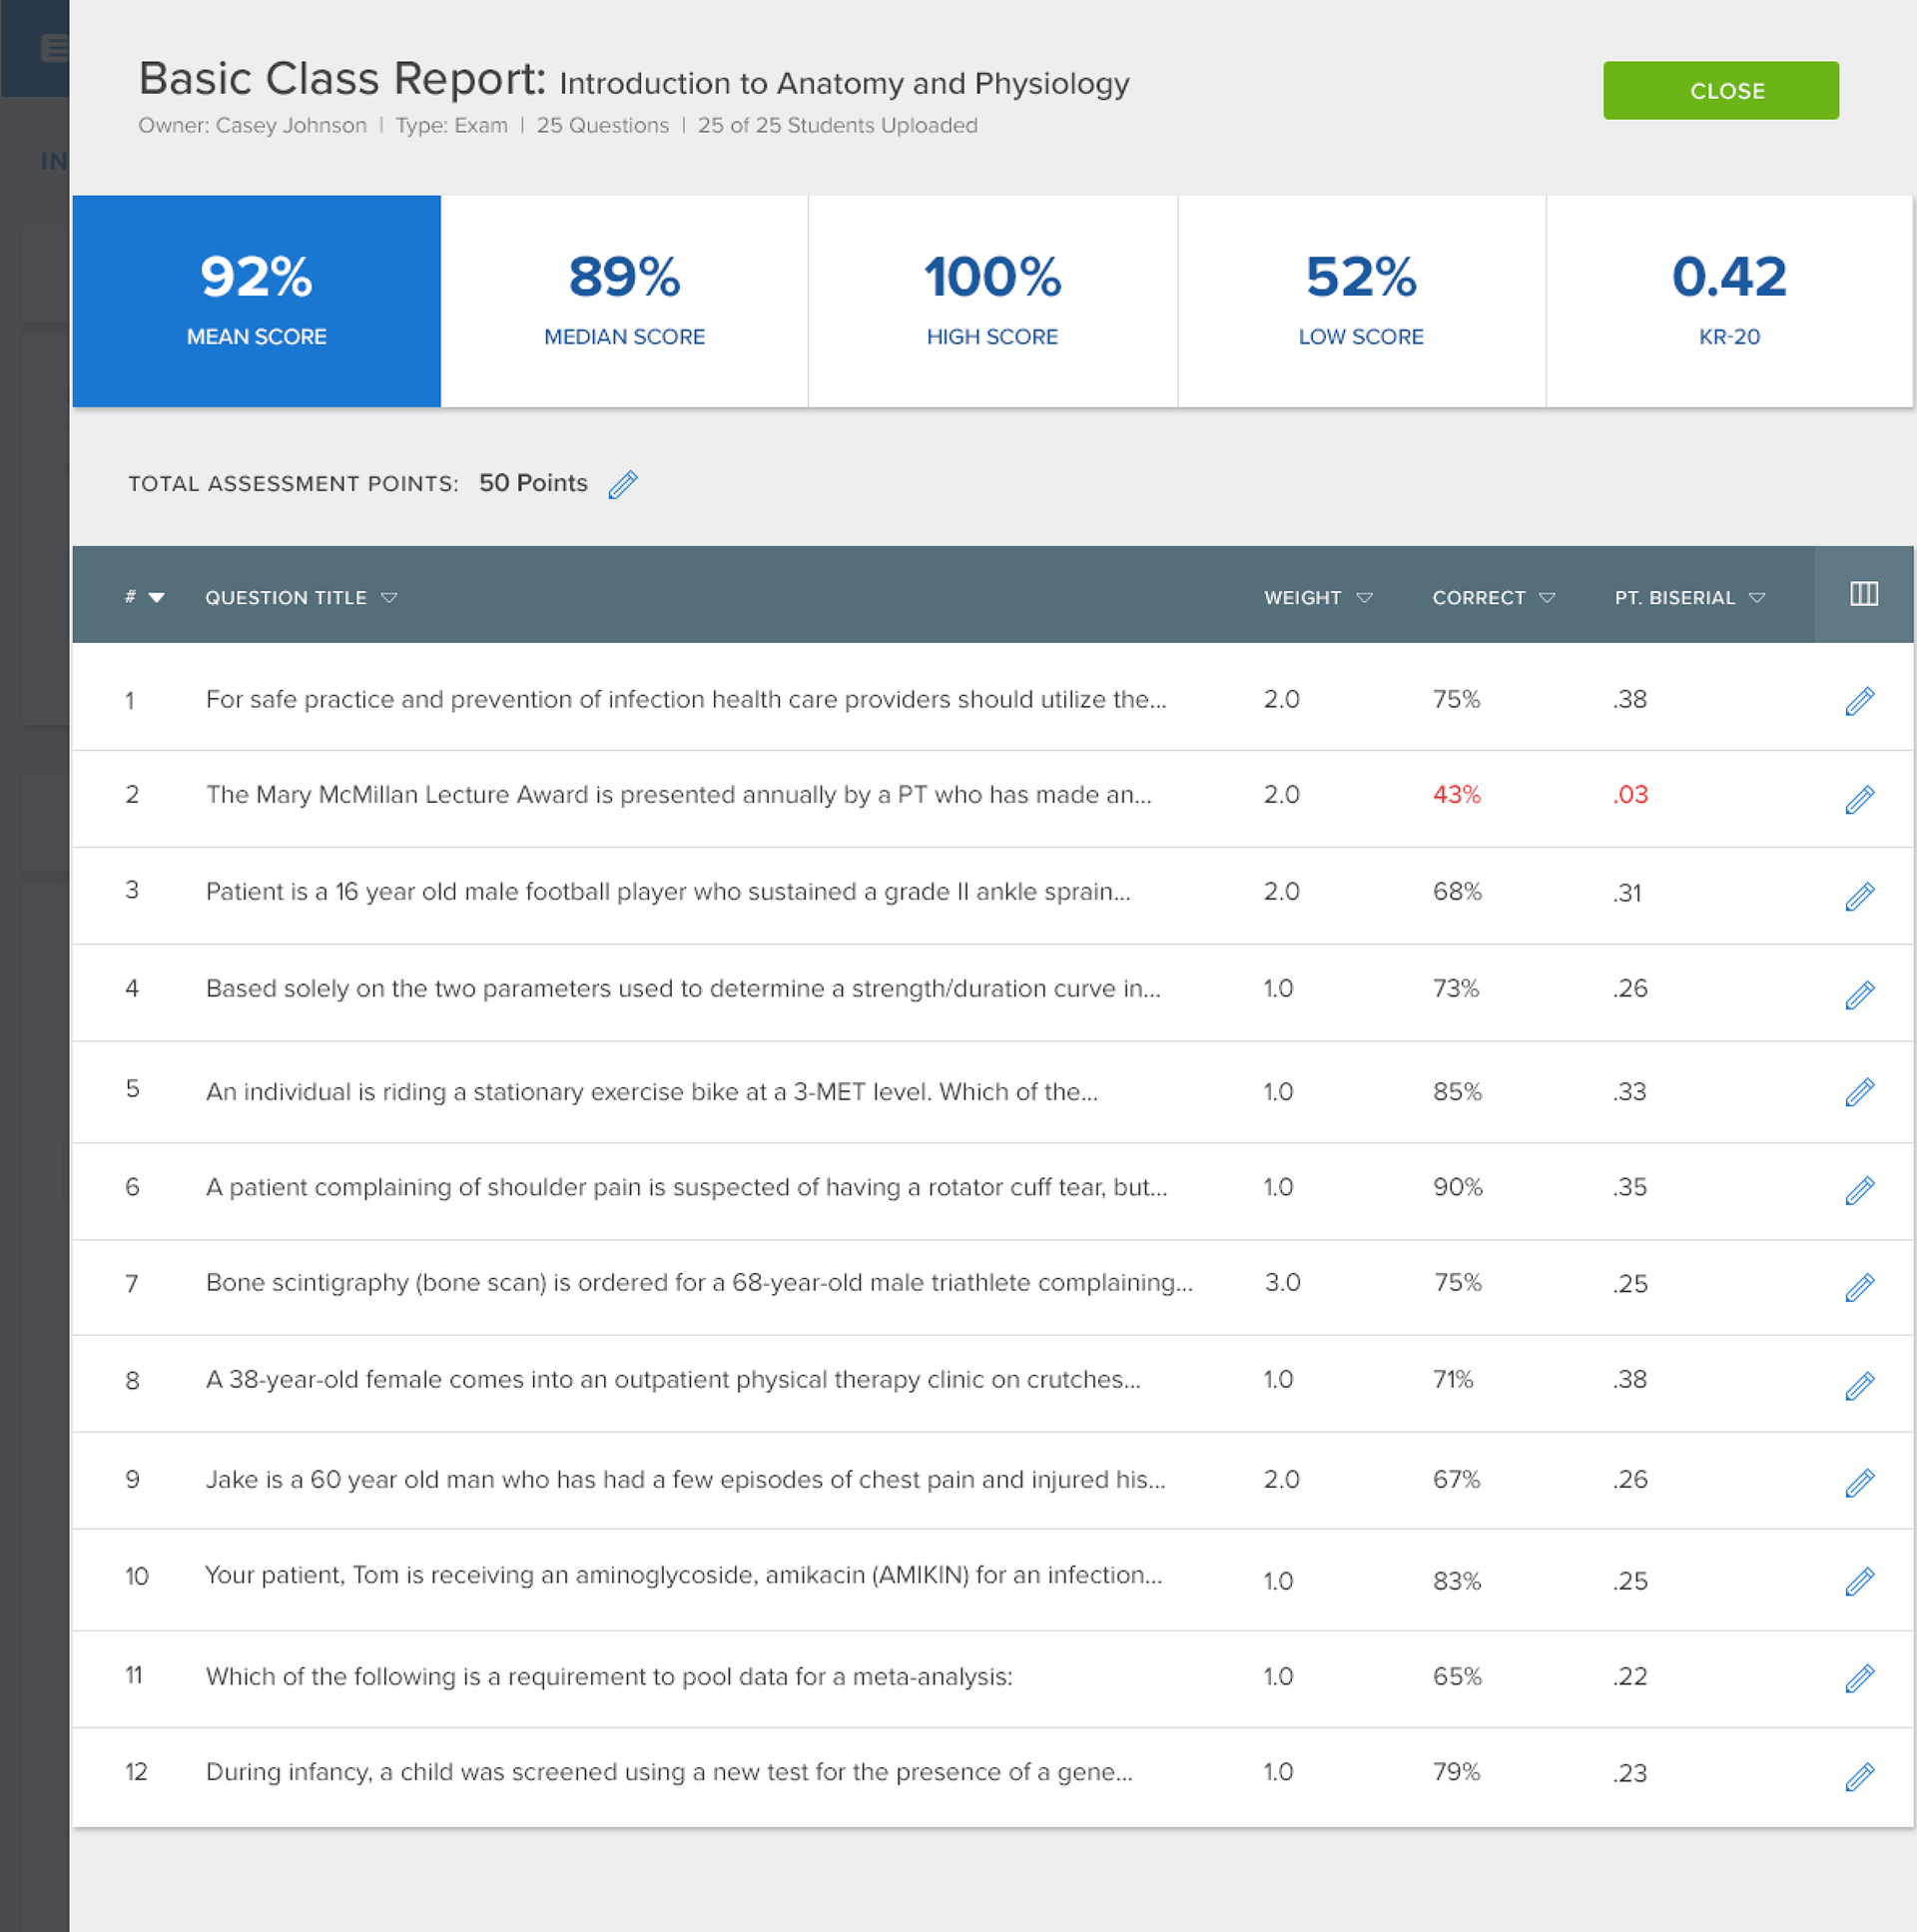The width and height of the screenshot is (1917, 1932).
Task: Open question 3 about the ankle sprain
Action: click(668, 891)
